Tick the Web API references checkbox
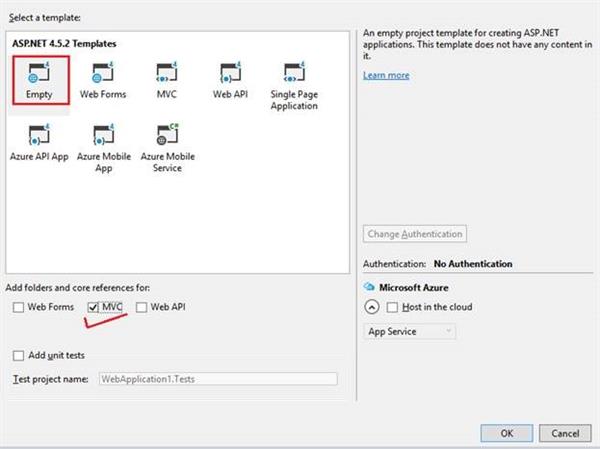 (142, 306)
